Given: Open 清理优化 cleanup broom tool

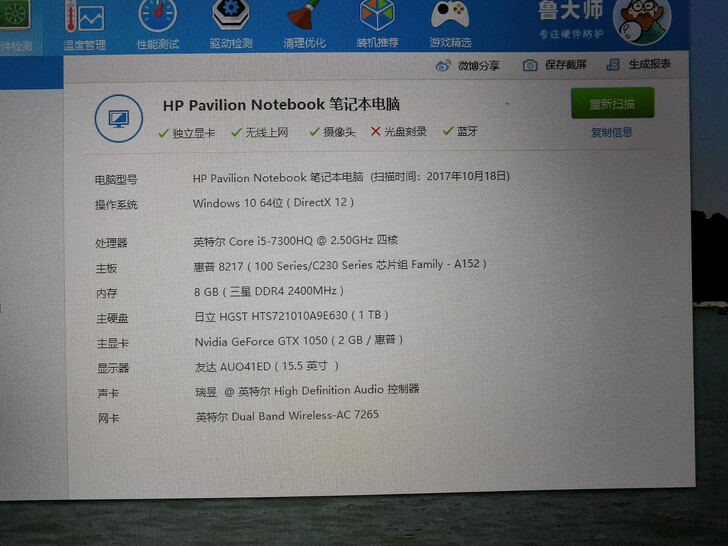Looking at the screenshot, I should pyautogui.click(x=304, y=24).
